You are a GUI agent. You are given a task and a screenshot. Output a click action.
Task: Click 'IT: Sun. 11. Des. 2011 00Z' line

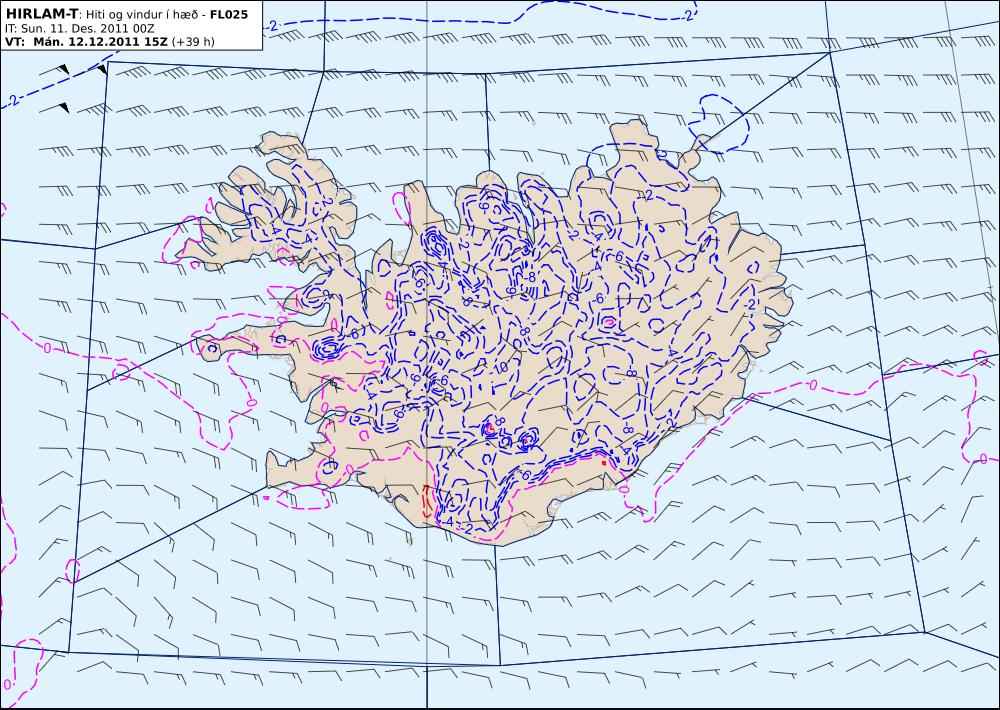[x=80, y=29]
